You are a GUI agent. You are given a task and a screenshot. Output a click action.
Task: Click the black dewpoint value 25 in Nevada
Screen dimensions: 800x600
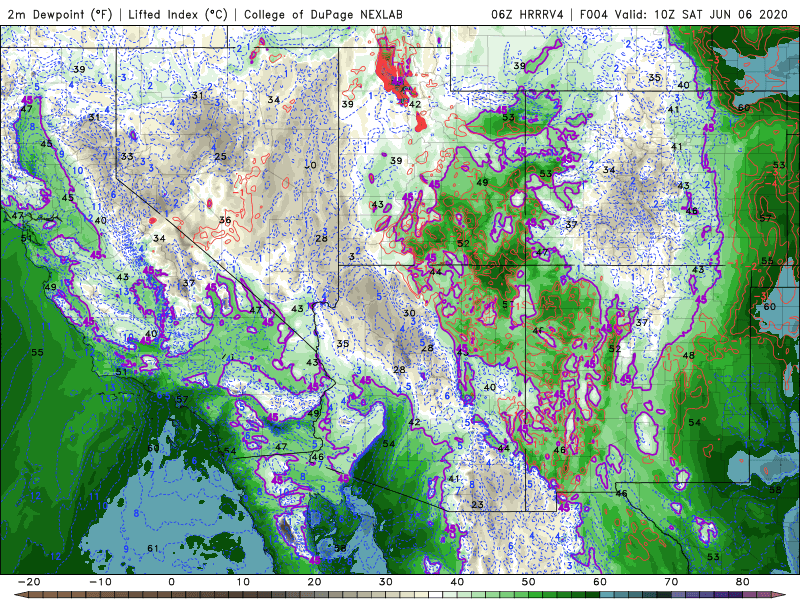(220, 156)
